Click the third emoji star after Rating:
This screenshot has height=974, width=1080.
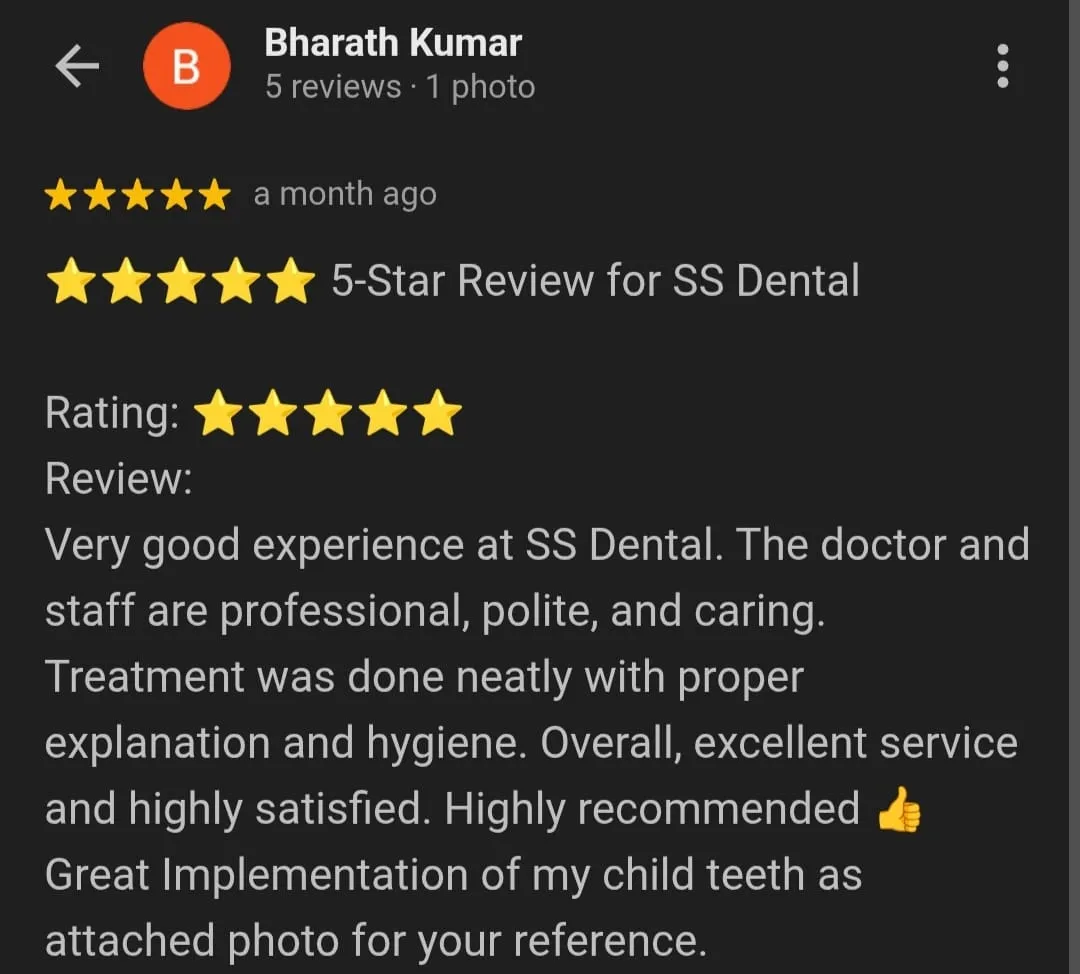pyautogui.click(x=329, y=413)
